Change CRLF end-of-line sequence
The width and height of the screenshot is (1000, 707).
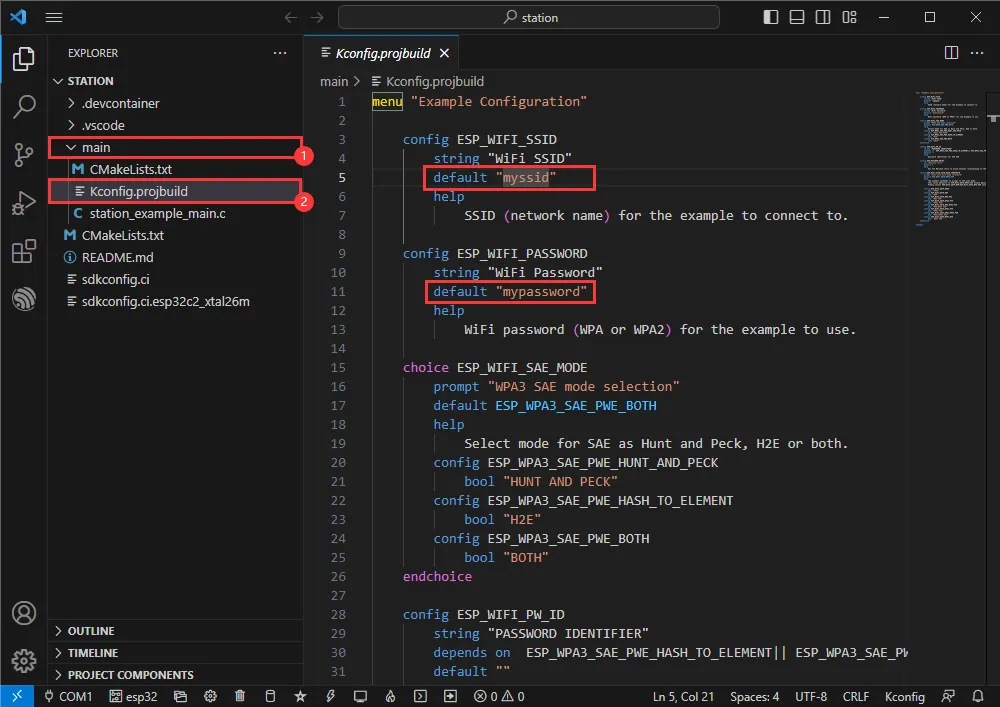pos(856,696)
